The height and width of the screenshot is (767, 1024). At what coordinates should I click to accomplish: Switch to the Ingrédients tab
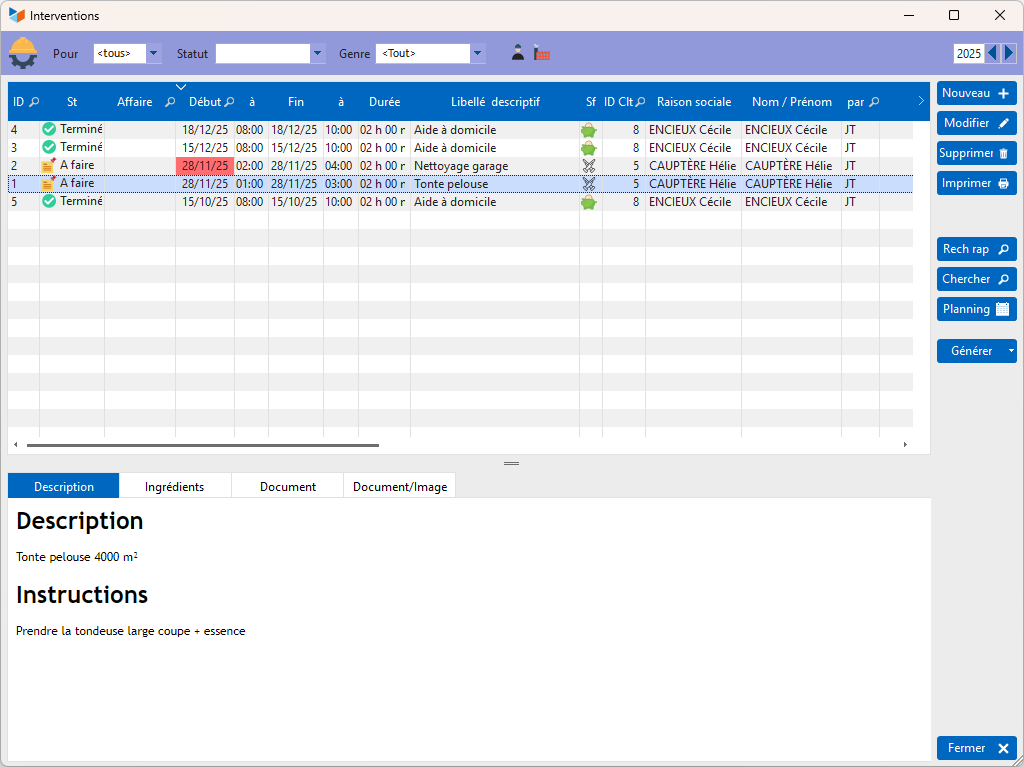pos(174,487)
